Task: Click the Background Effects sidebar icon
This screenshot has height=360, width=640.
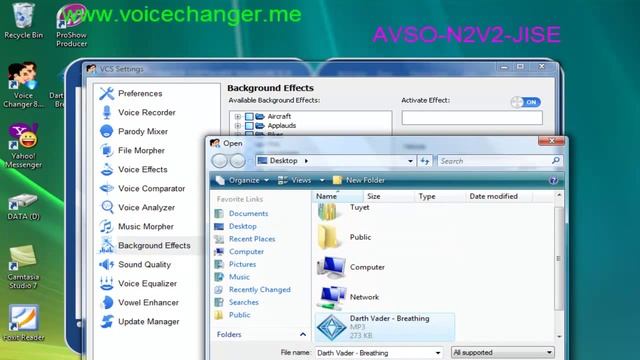Action: (107, 245)
